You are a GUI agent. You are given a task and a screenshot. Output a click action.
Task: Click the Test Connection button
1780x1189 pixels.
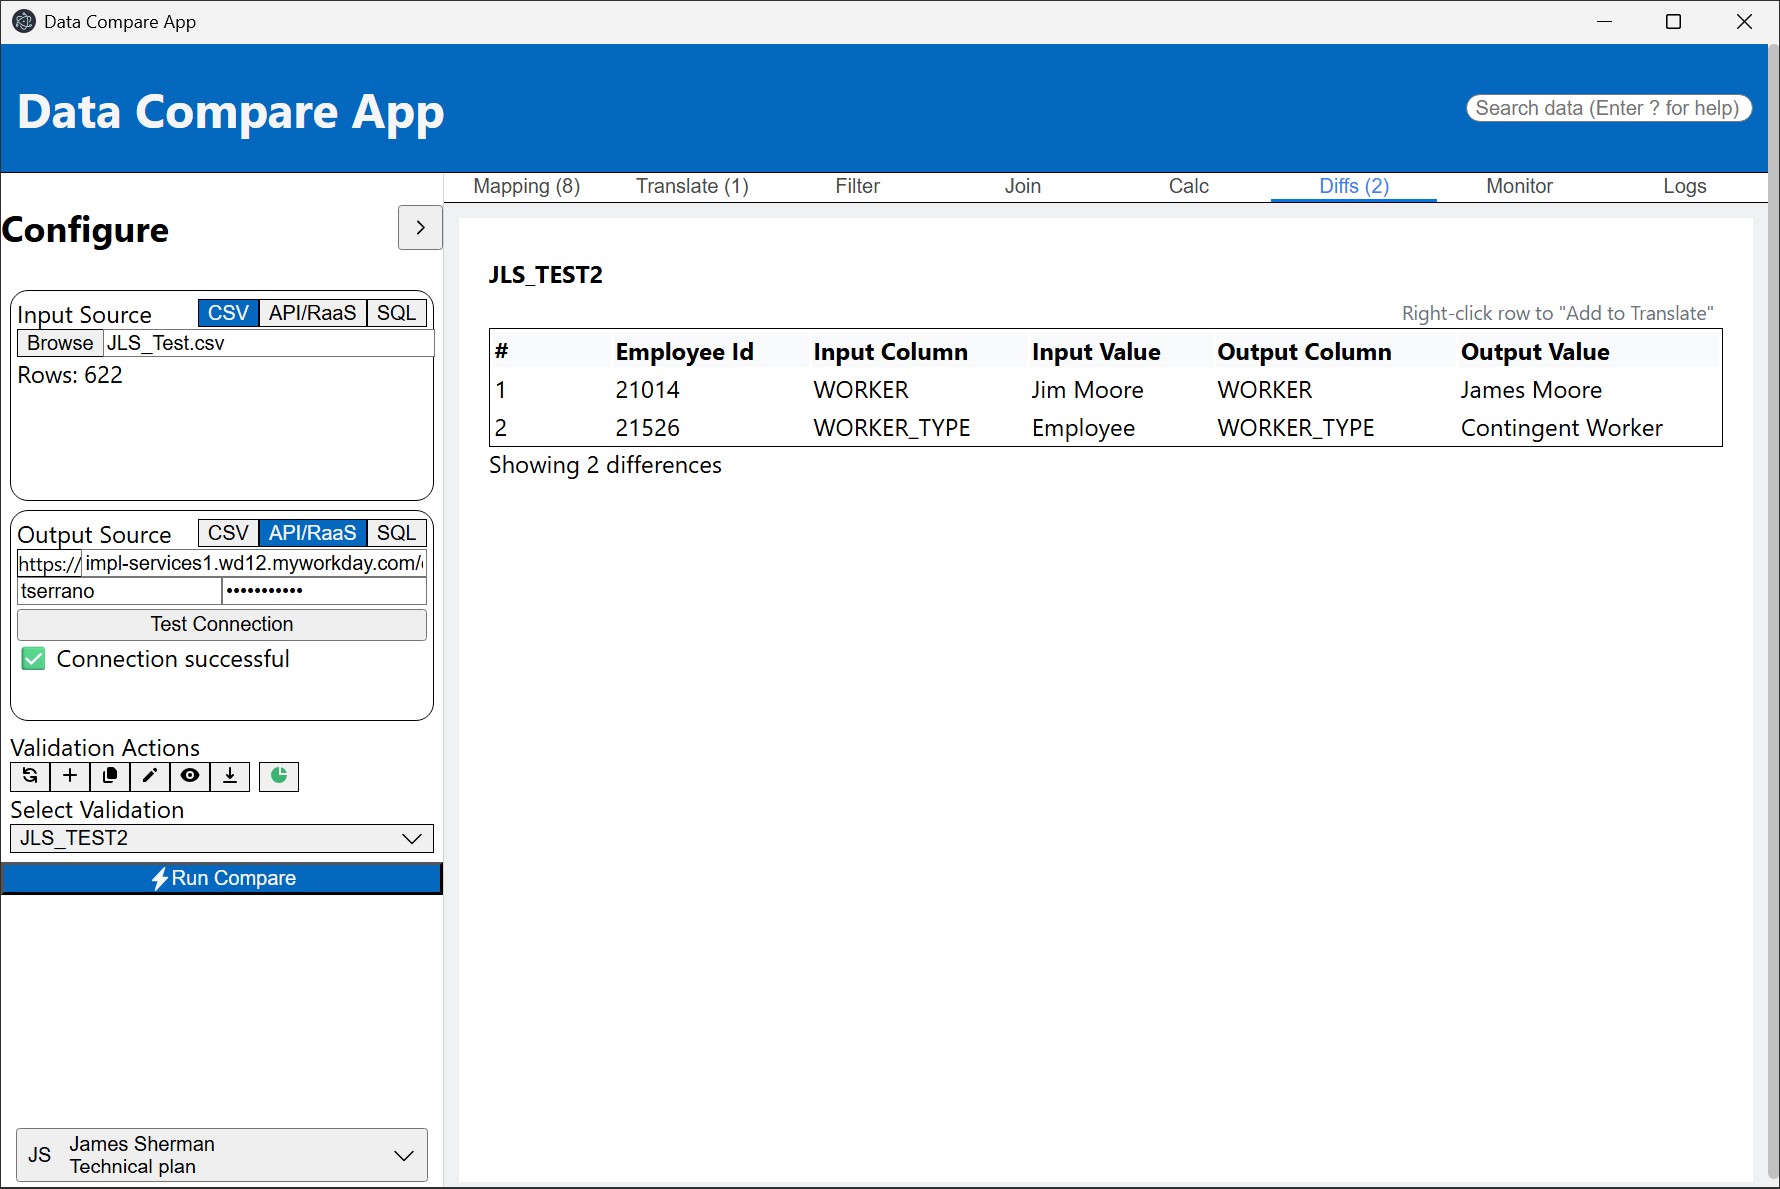tap(222, 624)
